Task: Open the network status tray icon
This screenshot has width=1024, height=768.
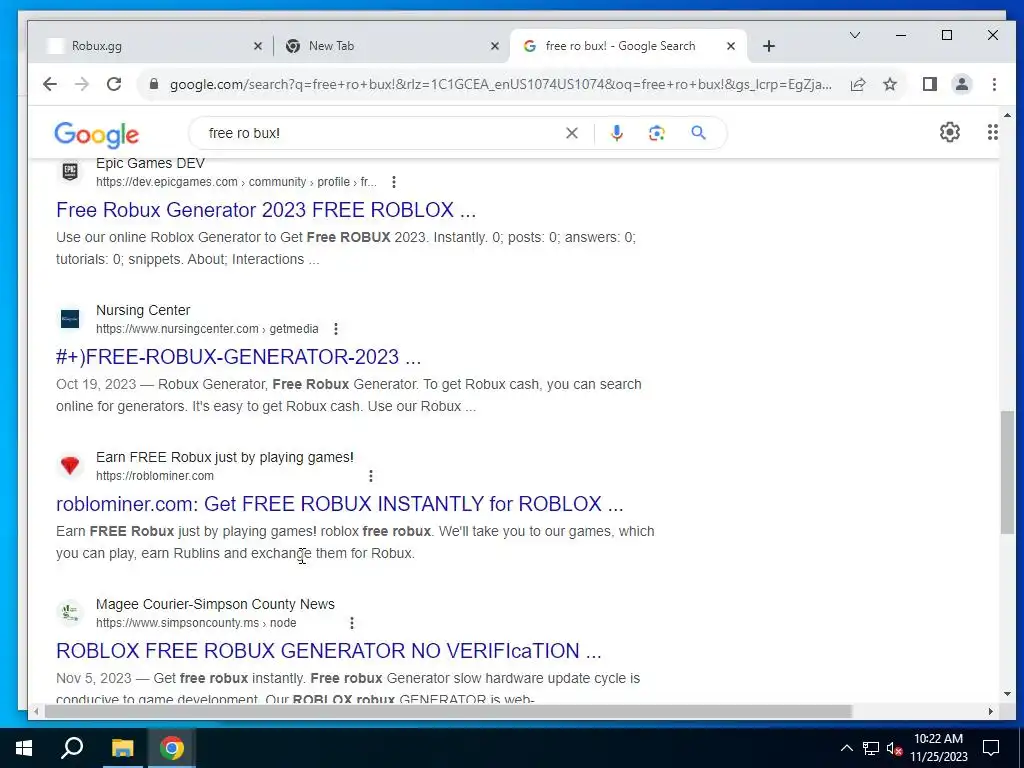Action: coord(871,748)
